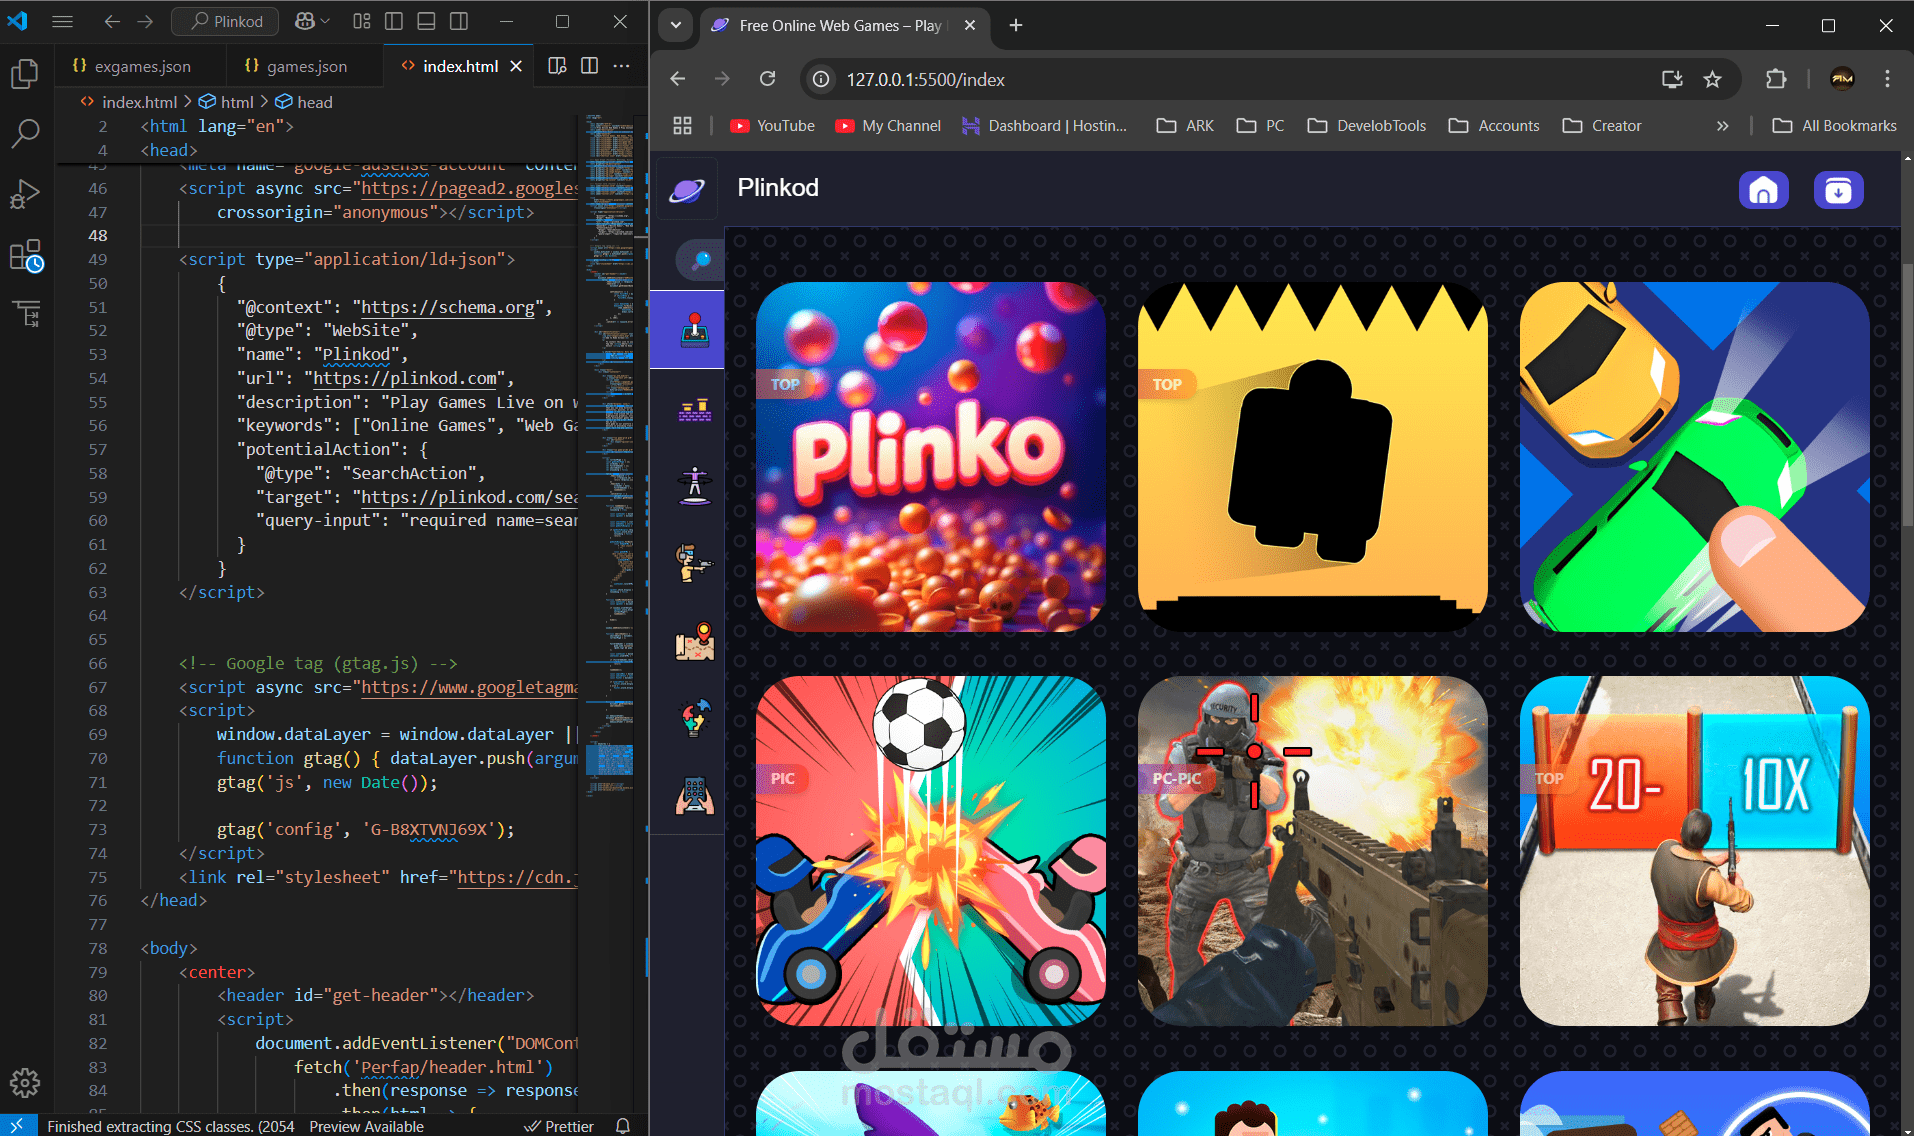Open the browser profile avatar
Image resolution: width=1914 pixels, height=1136 pixels.
pos(1842,79)
